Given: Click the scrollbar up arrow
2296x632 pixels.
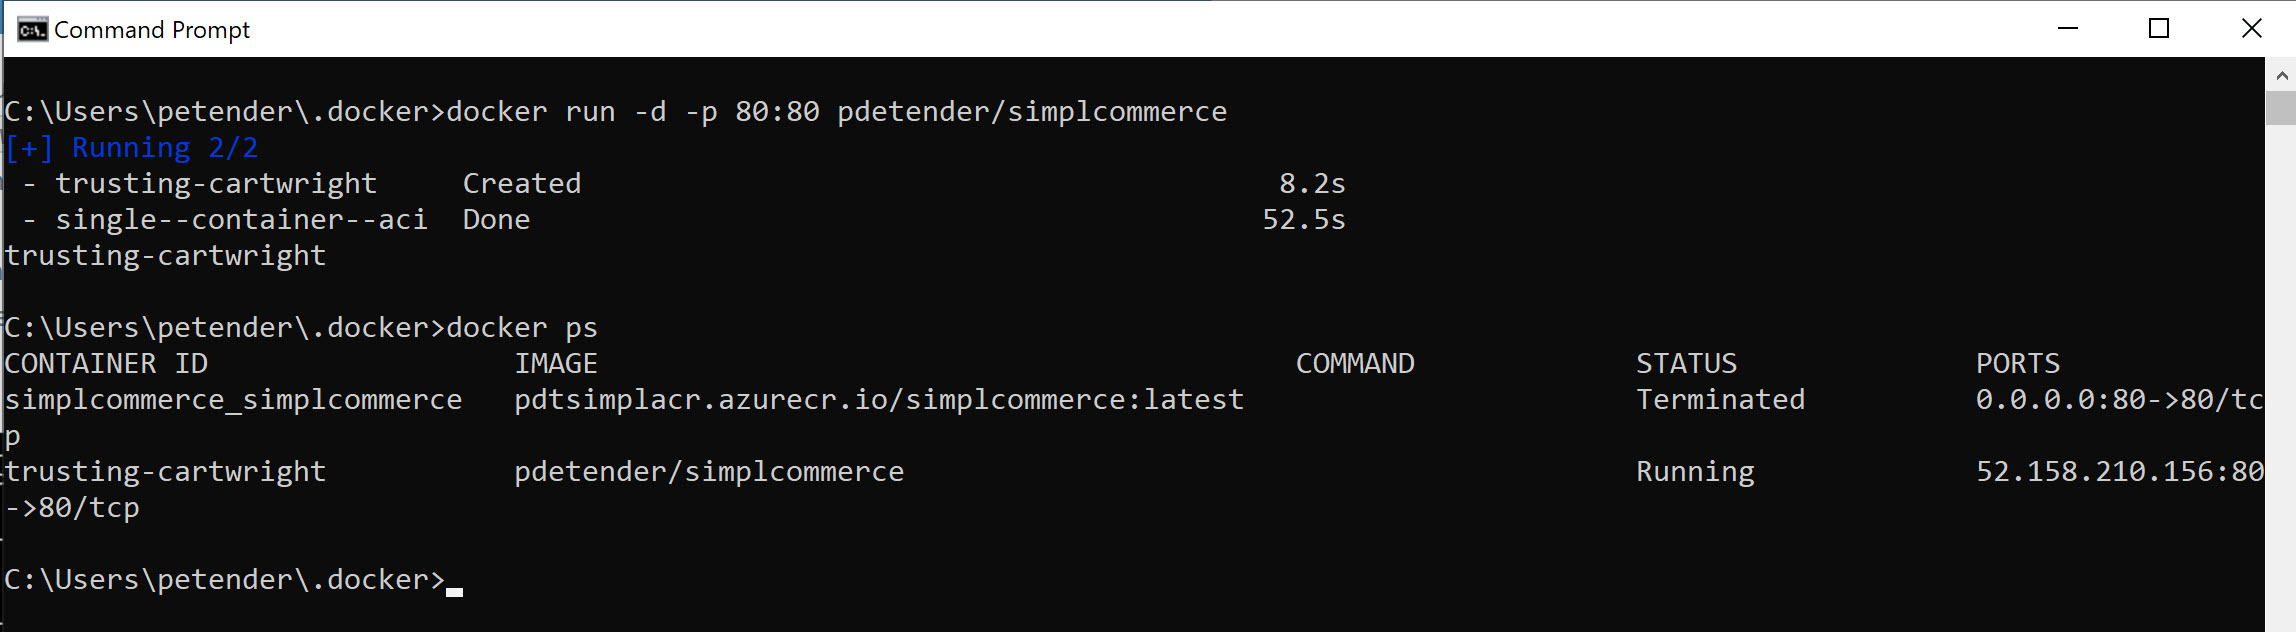Looking at the screenshot, I should pos(2281,74).
